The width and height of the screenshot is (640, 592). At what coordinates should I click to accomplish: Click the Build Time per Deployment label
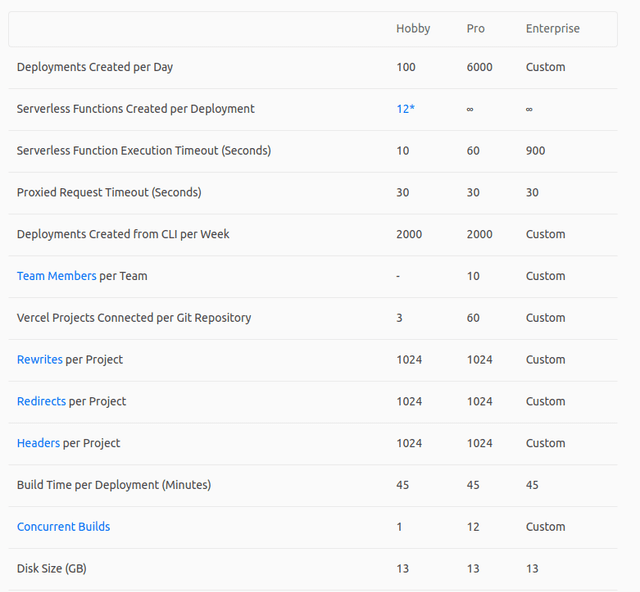(114, 485)
